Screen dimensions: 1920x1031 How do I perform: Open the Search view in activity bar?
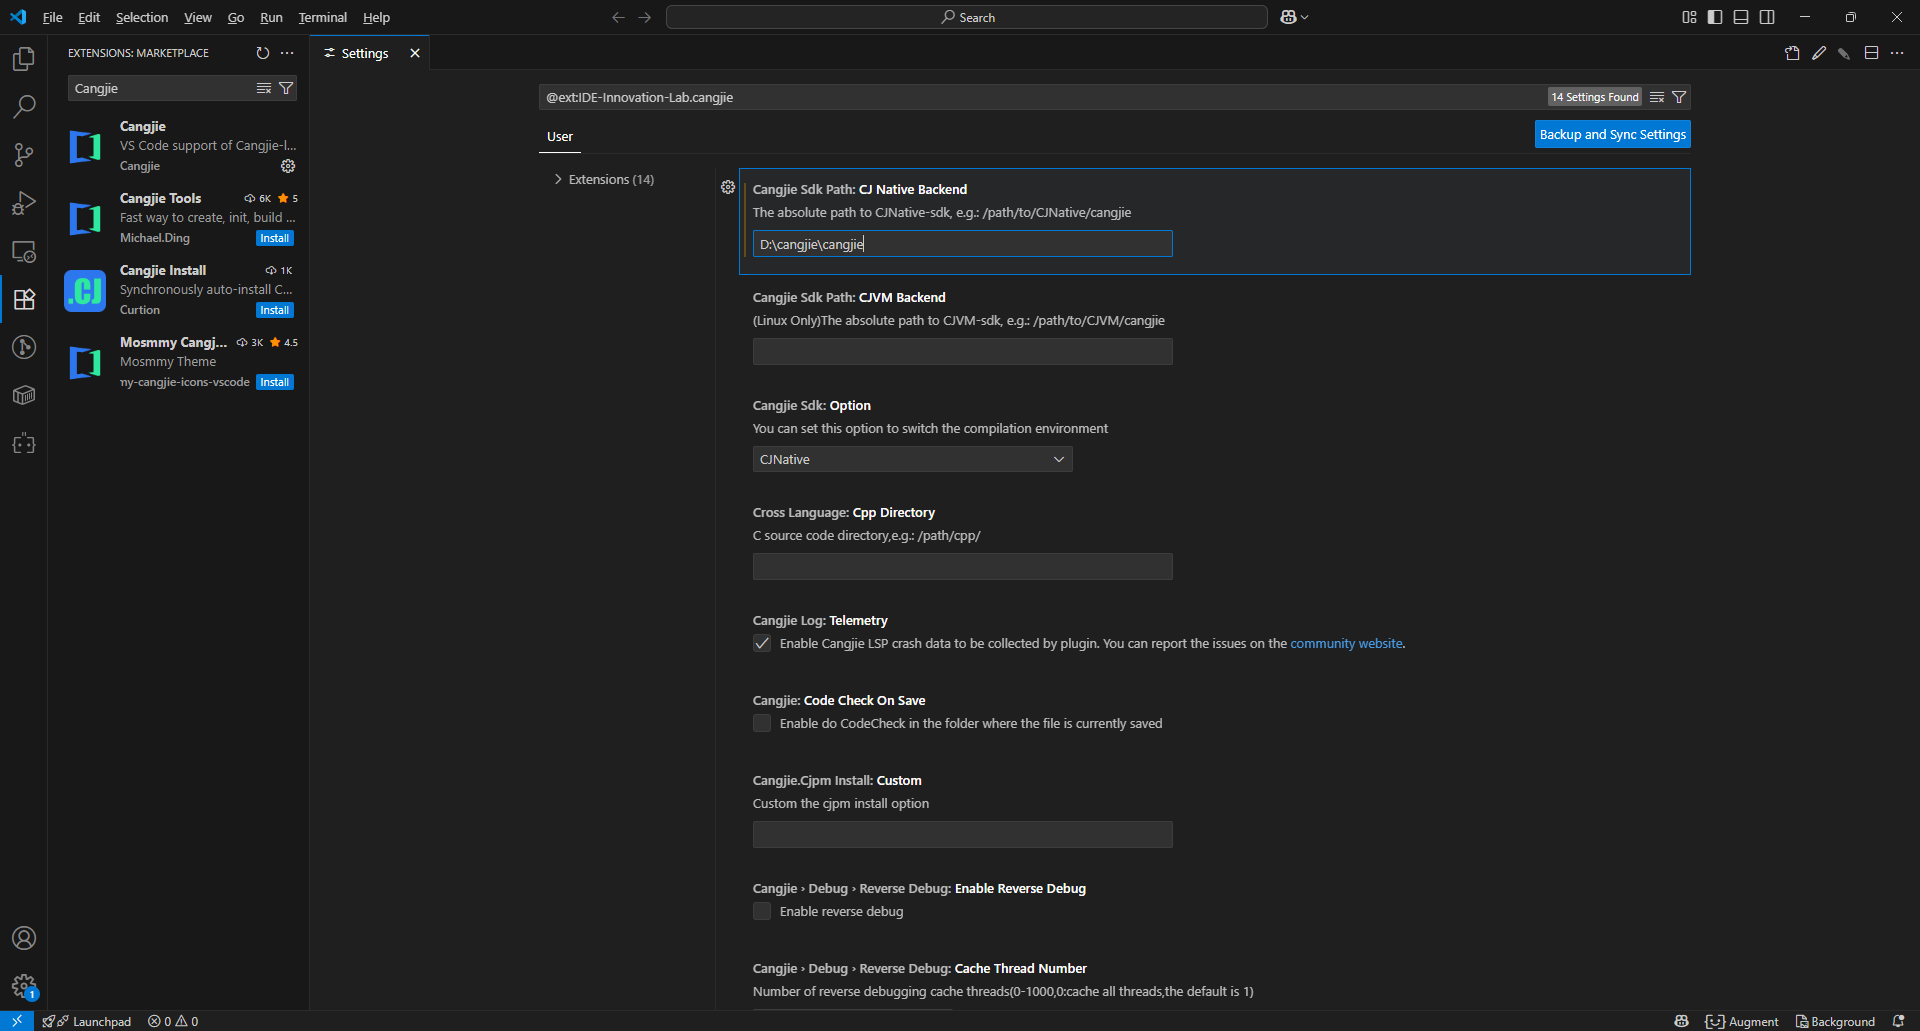pyautogui.click(x=24, y=107)
